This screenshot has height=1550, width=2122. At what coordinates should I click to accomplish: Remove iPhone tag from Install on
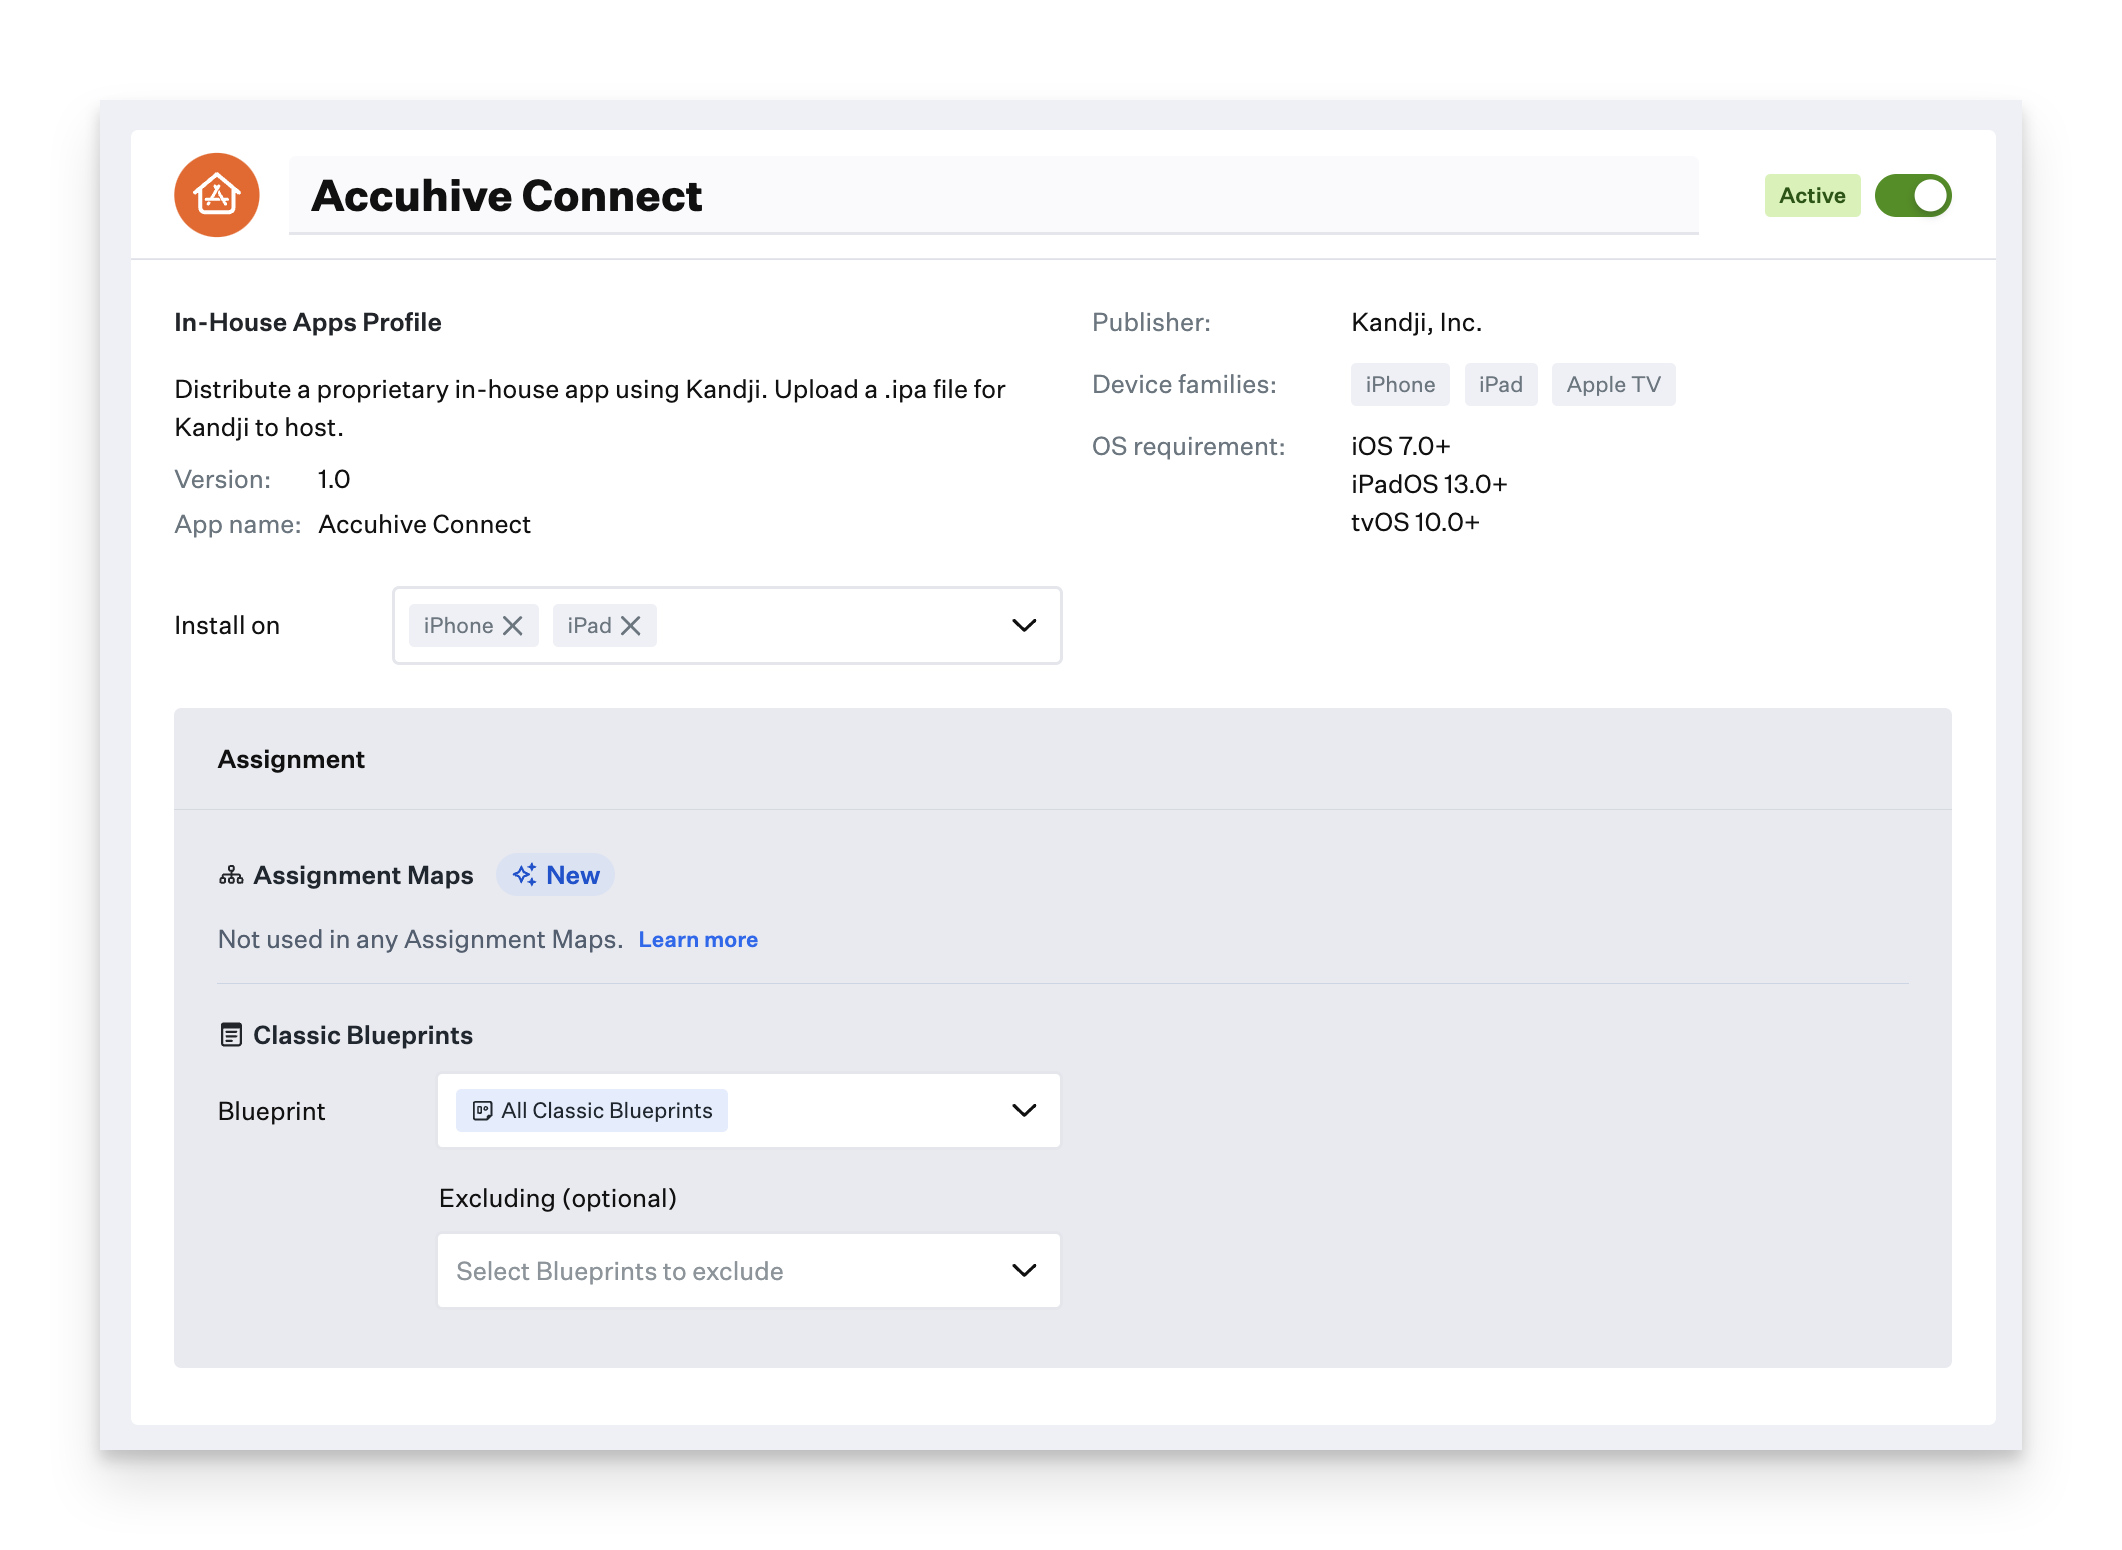(513, 626)
